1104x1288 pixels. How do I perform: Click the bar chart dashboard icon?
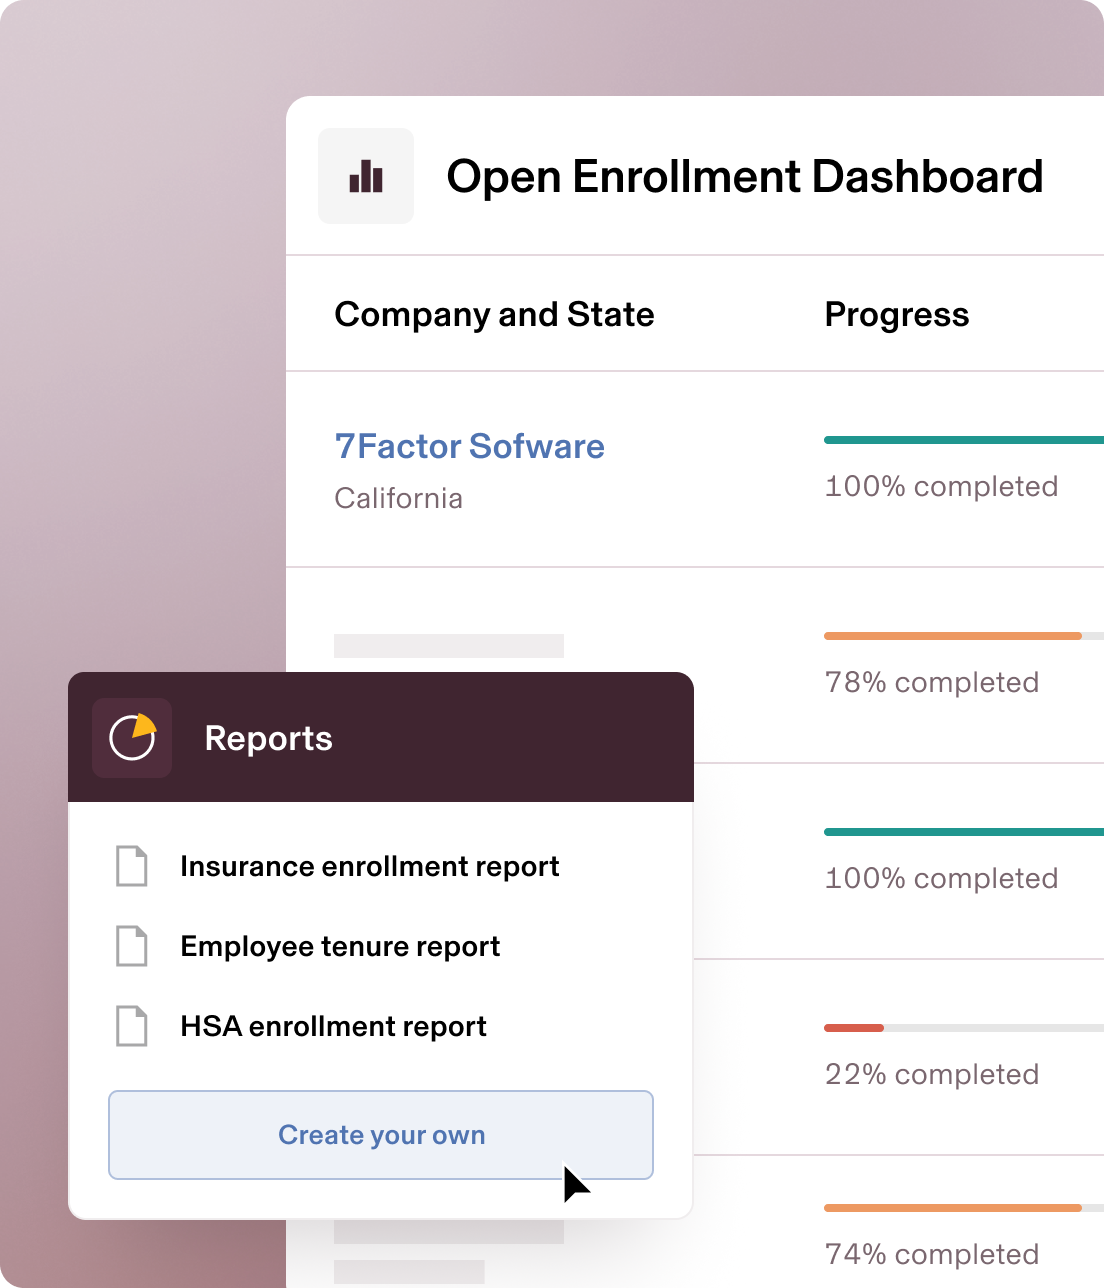pyautogui.click(x=365, y=175)
